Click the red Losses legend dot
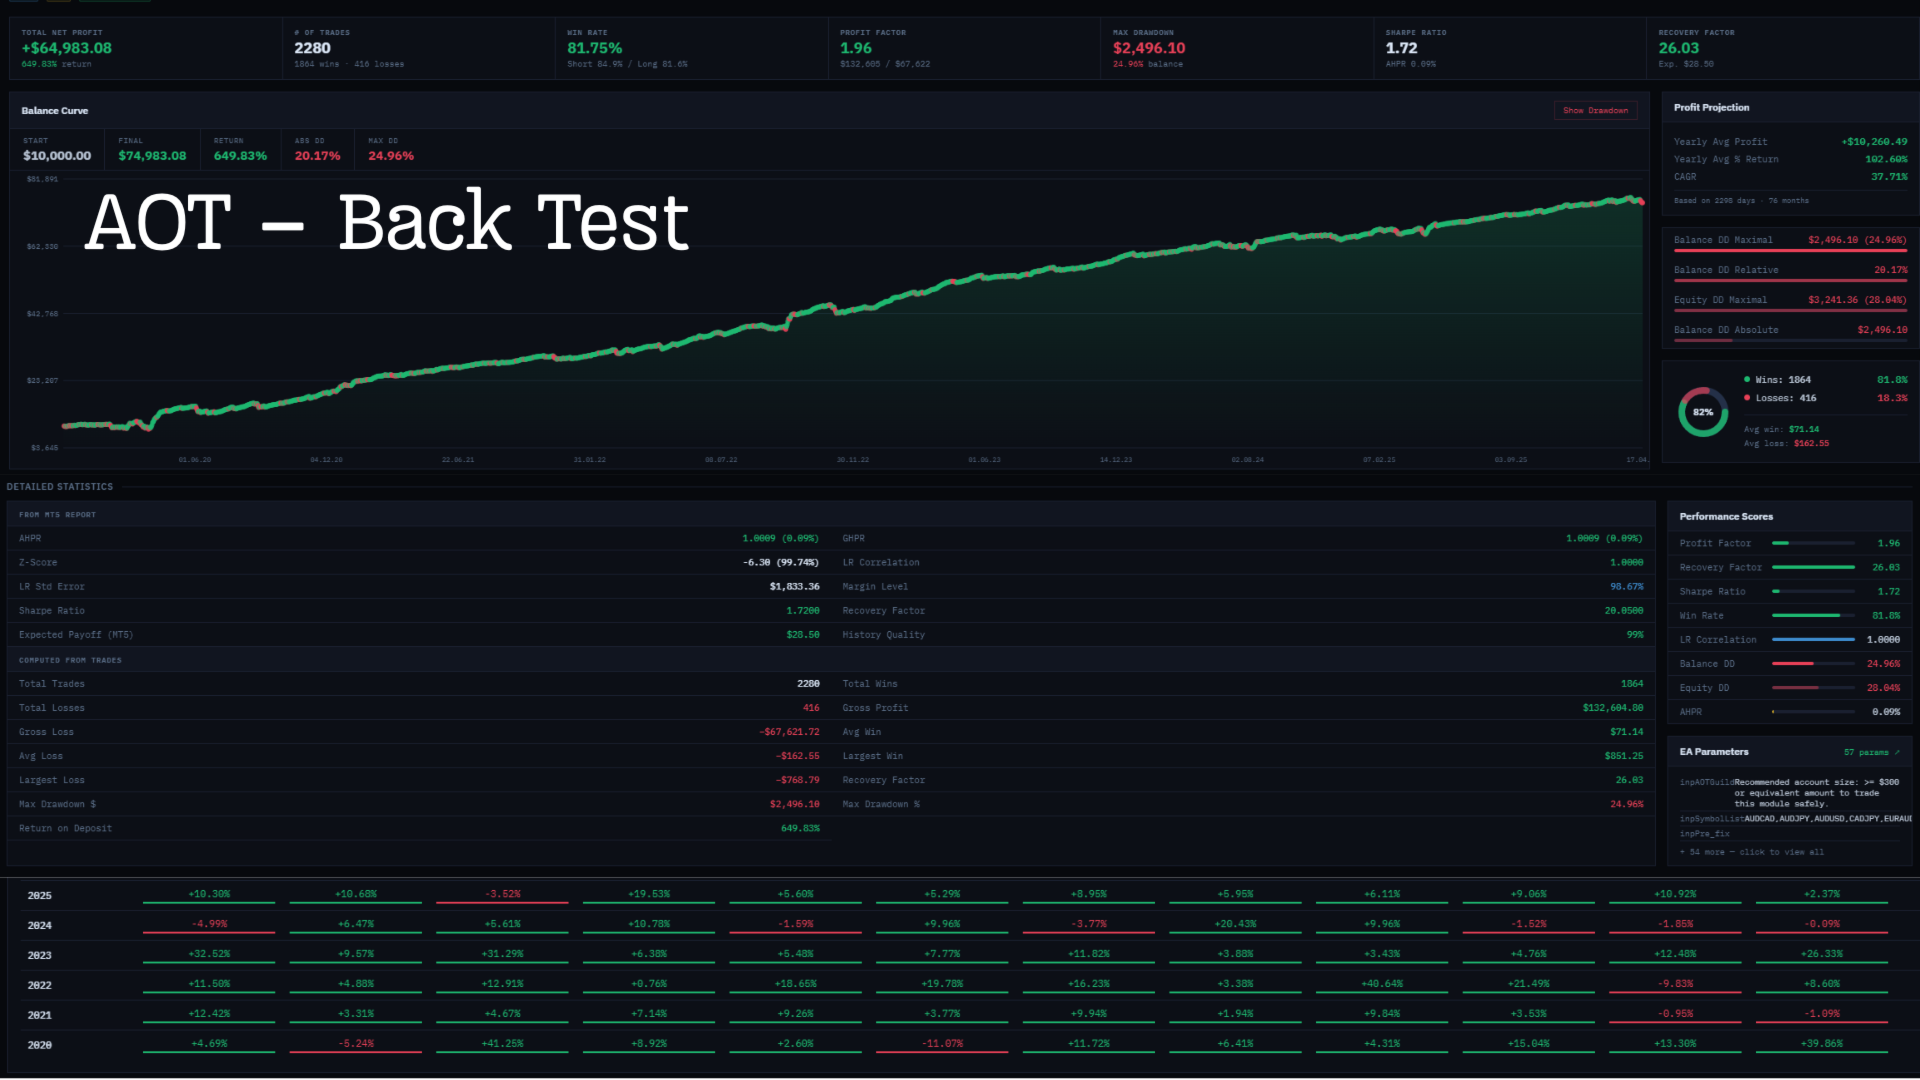This screenshot has width=1920, height=1080. click(1747, 398)
